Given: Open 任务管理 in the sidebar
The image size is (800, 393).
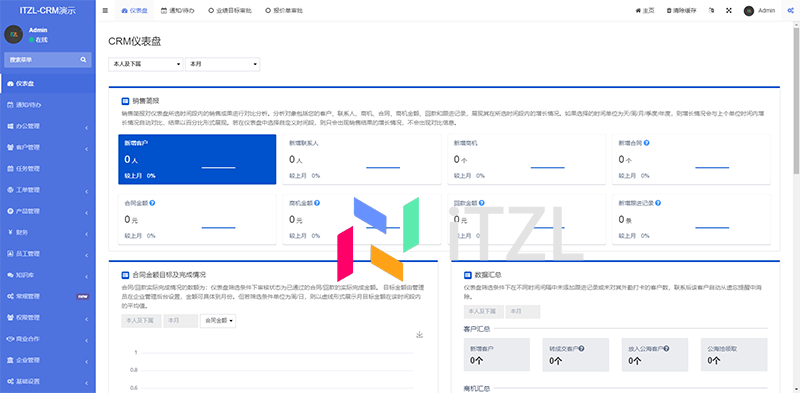Looking at the screenshot, I should click(x=48, y=168).
